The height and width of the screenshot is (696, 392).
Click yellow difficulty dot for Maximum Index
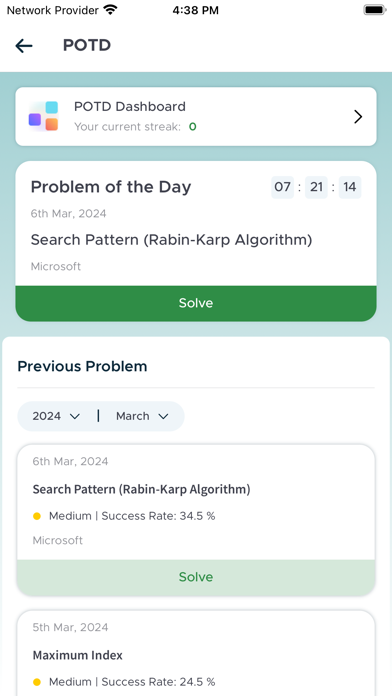click(37, 682)
